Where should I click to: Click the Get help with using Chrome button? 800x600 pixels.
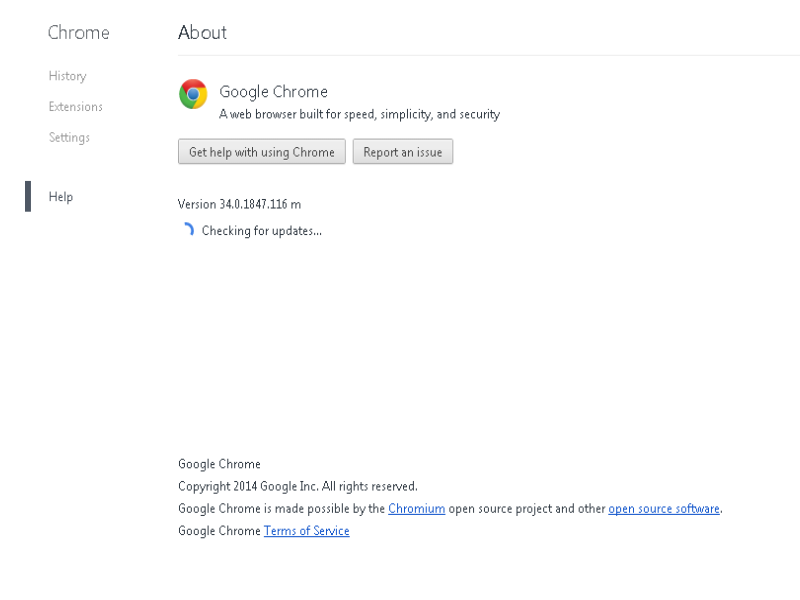click(262, 152)
